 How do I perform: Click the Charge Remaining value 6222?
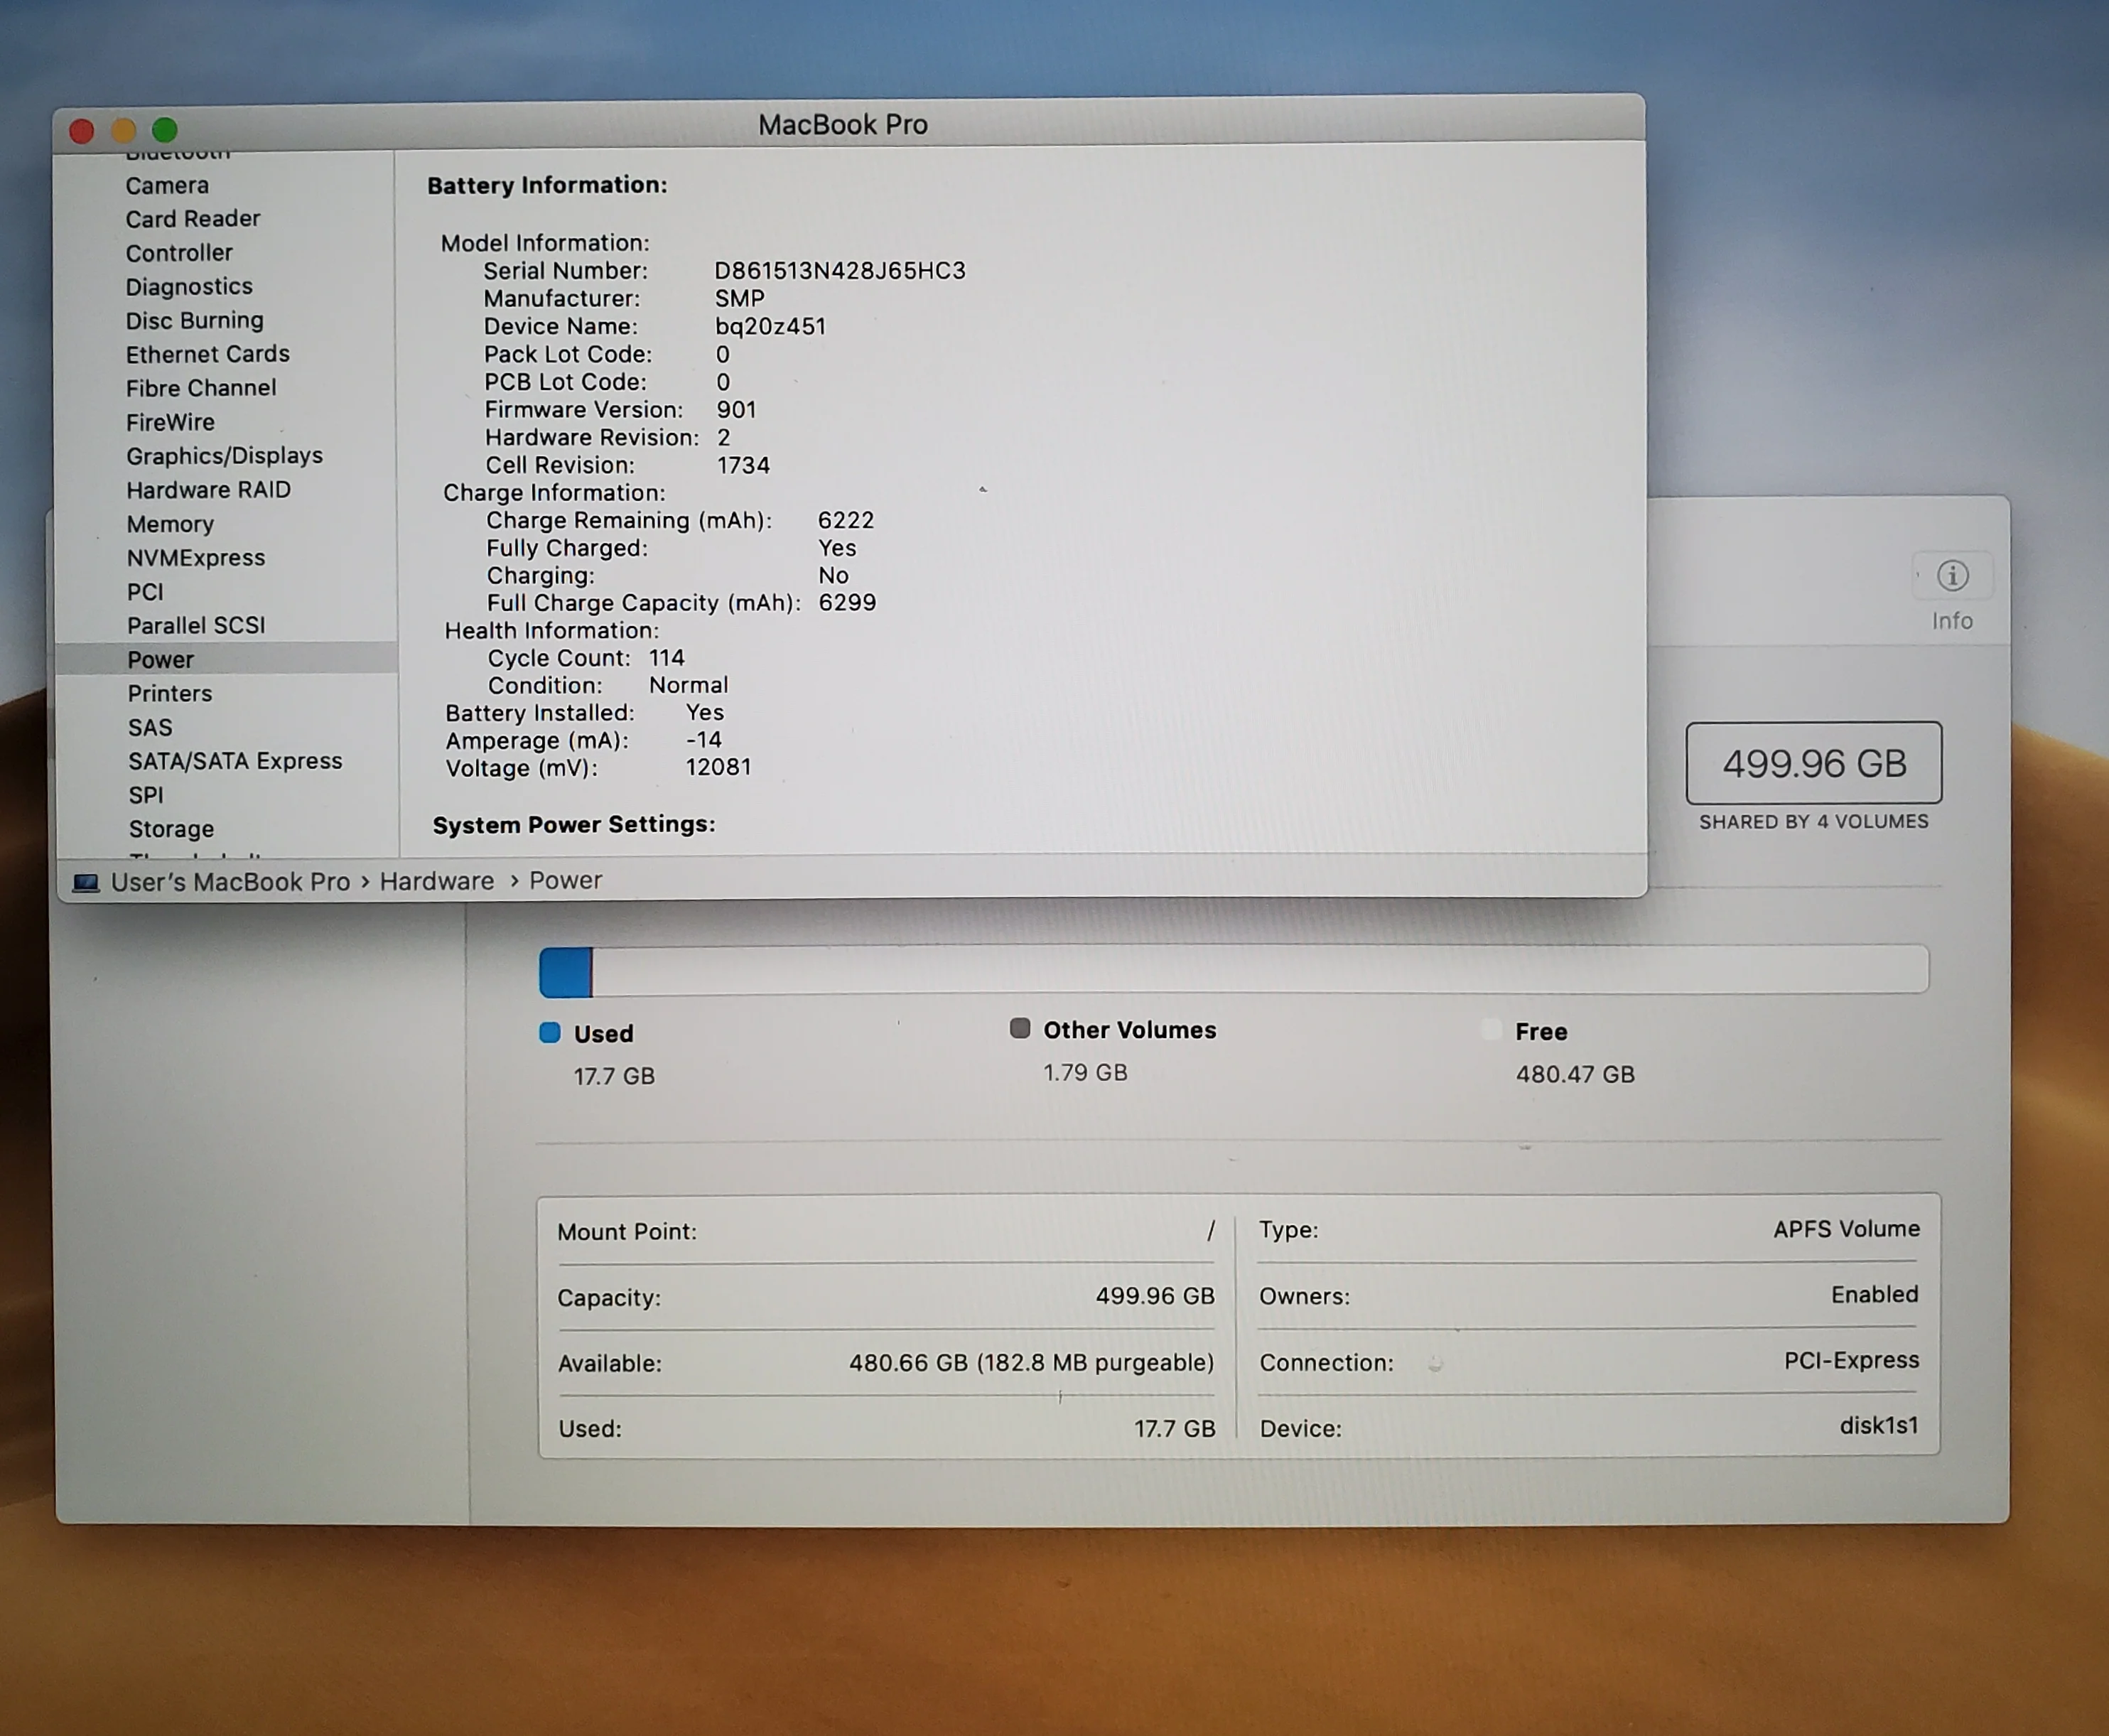tap(846, 521)
